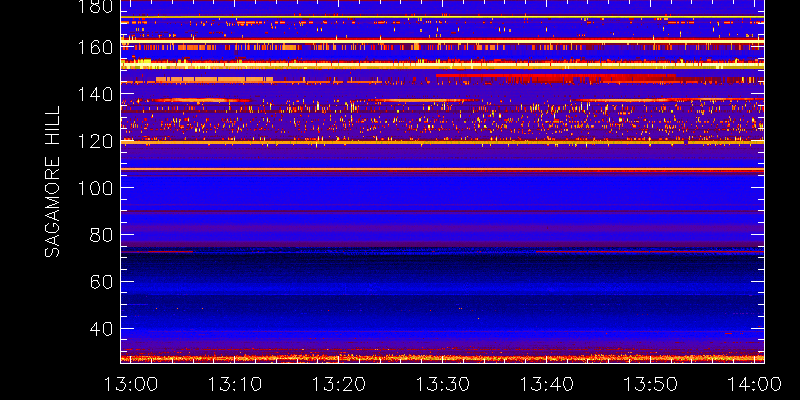This screenshot has width=800, height=400.
Task: Click the 80 frequency axis label
Action: coord(101,235)
